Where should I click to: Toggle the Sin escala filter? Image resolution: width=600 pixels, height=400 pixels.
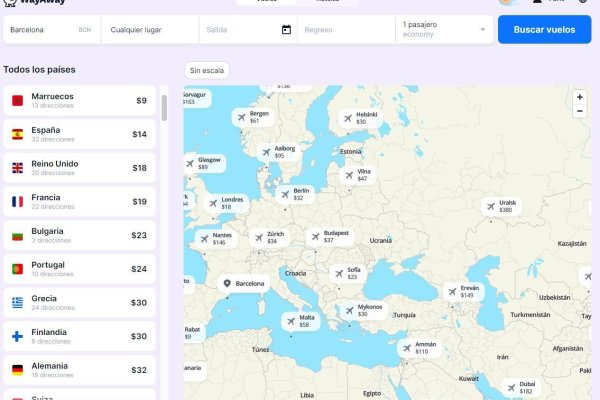207,71
